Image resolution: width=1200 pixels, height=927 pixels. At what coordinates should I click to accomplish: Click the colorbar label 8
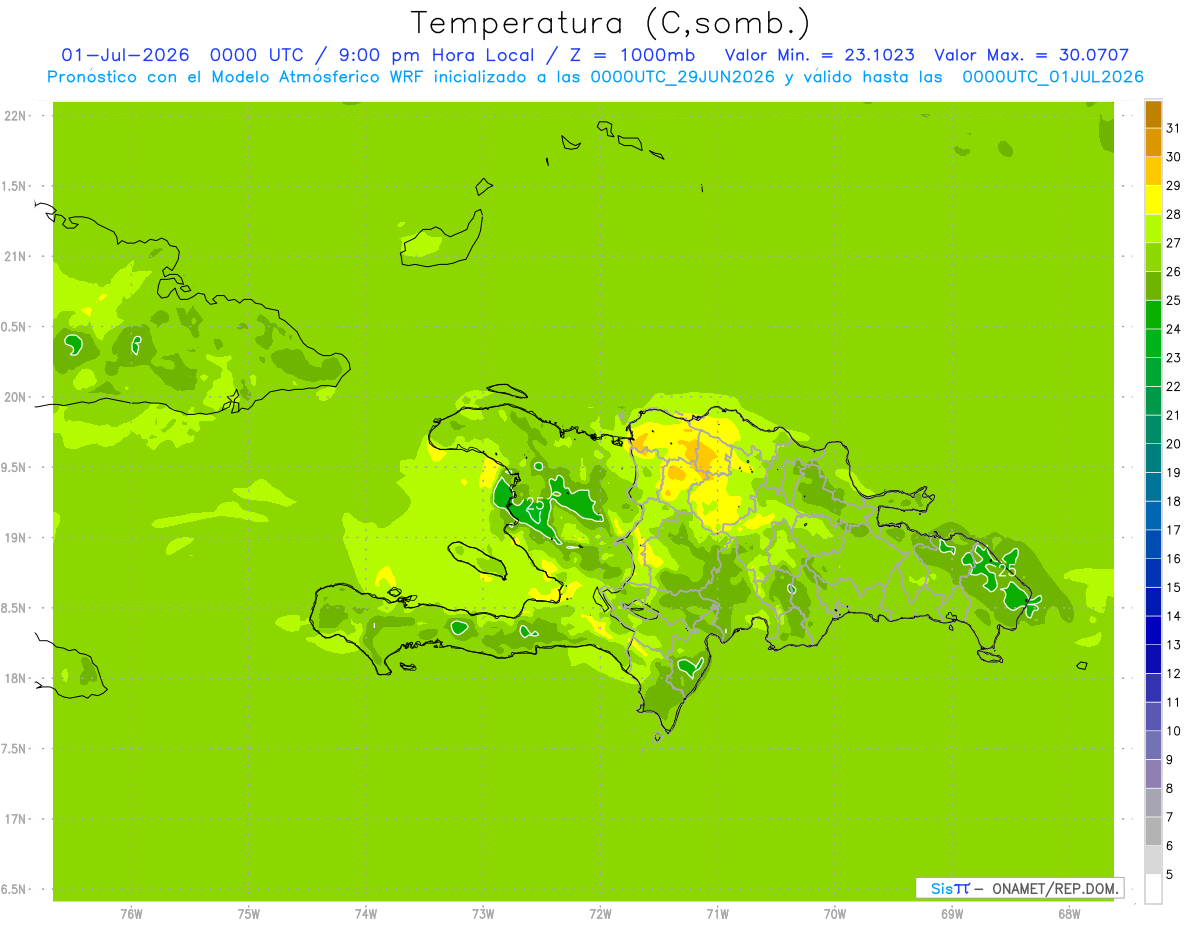(x=1170, y=788)
